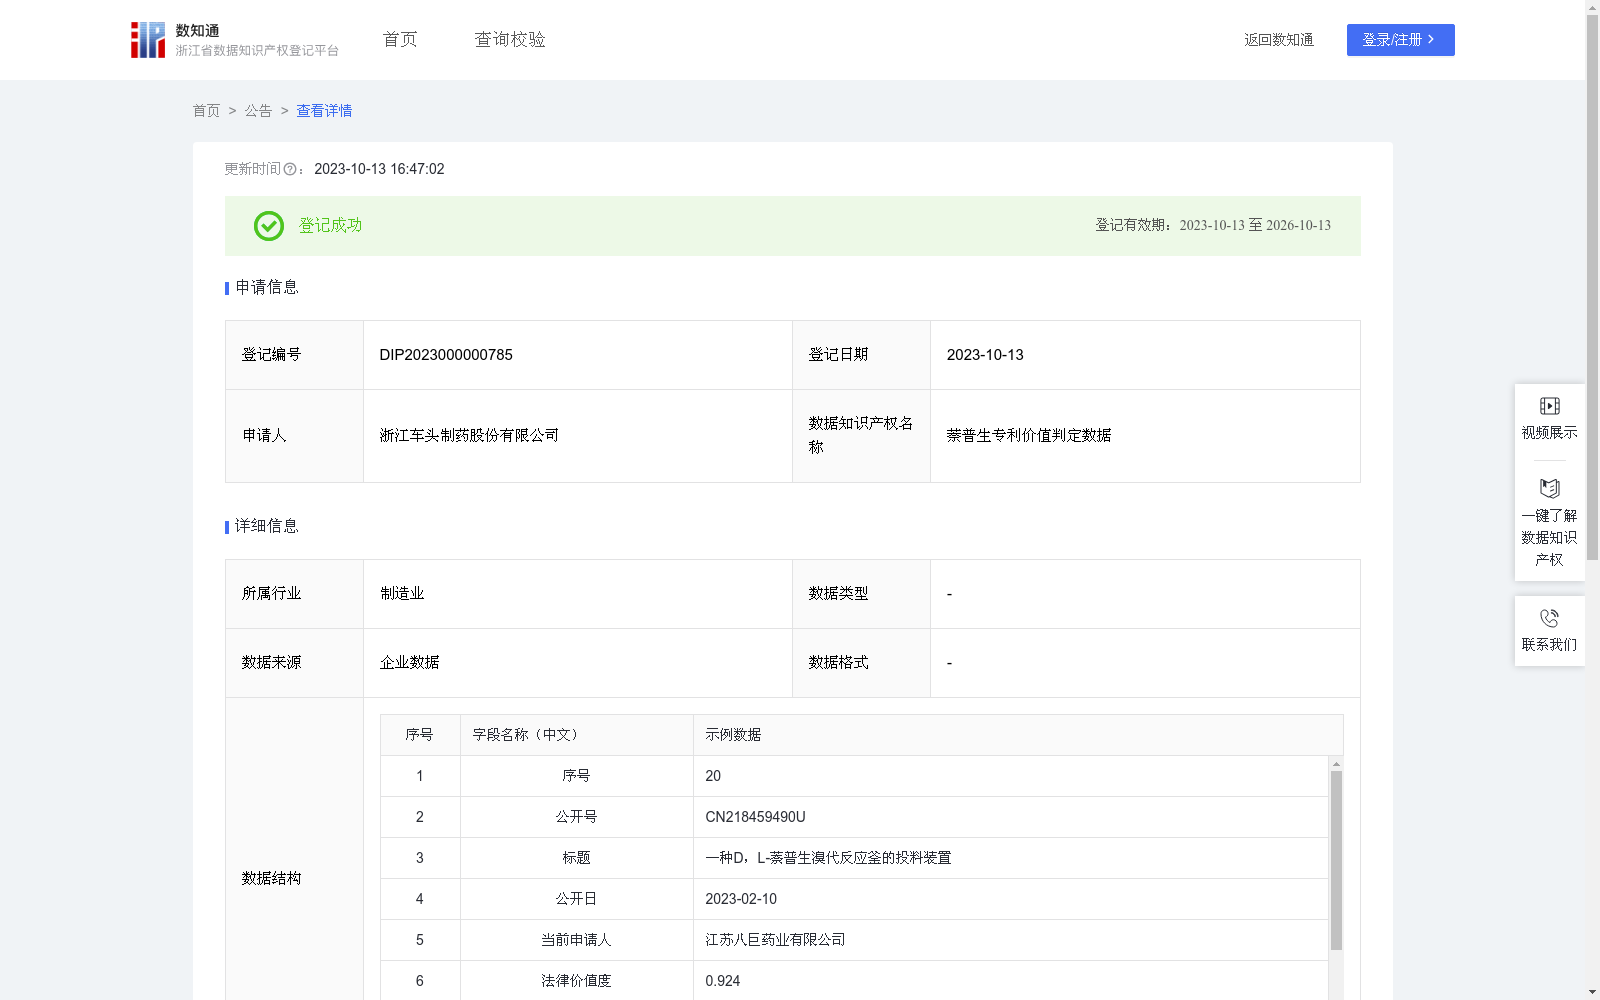The image size is (1600, 1000).
Task: Click the help icon beside 更新时间
Action: [290, 170]
